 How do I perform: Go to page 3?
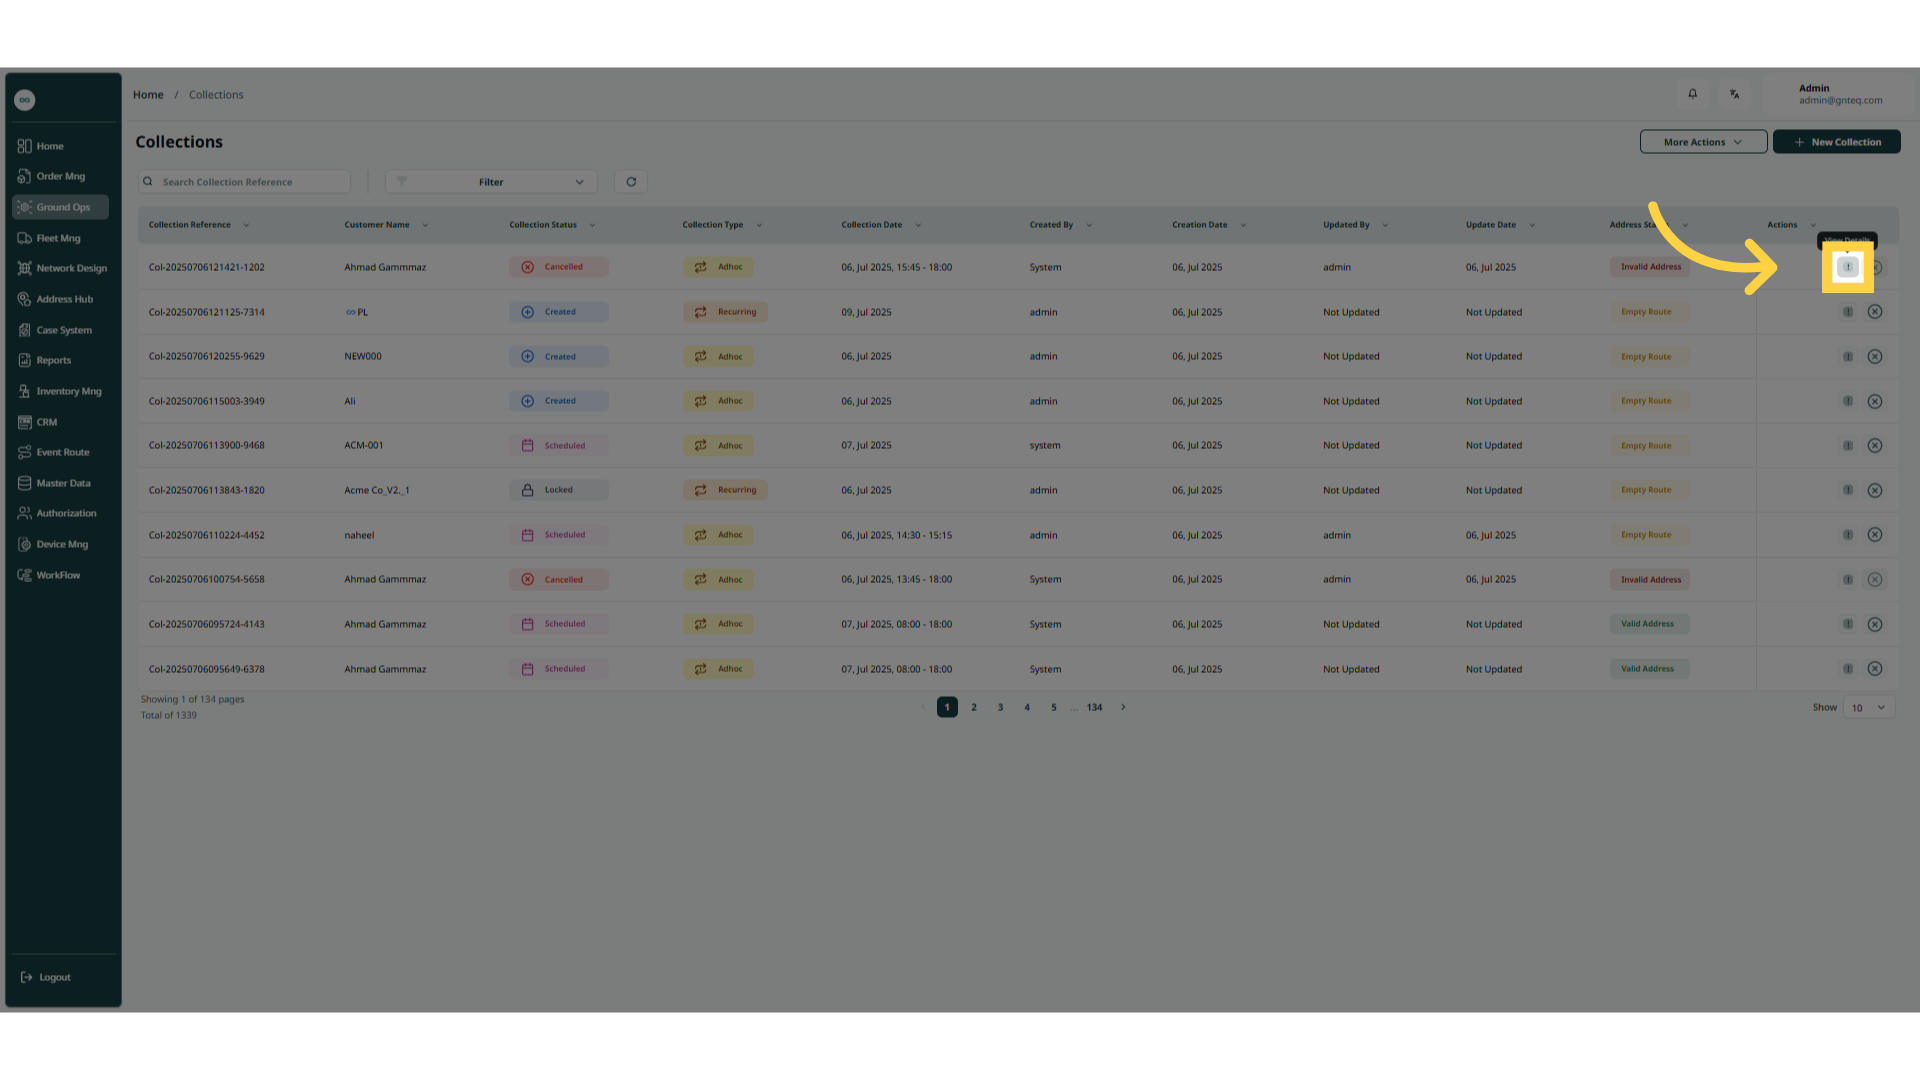(1000, 707)
